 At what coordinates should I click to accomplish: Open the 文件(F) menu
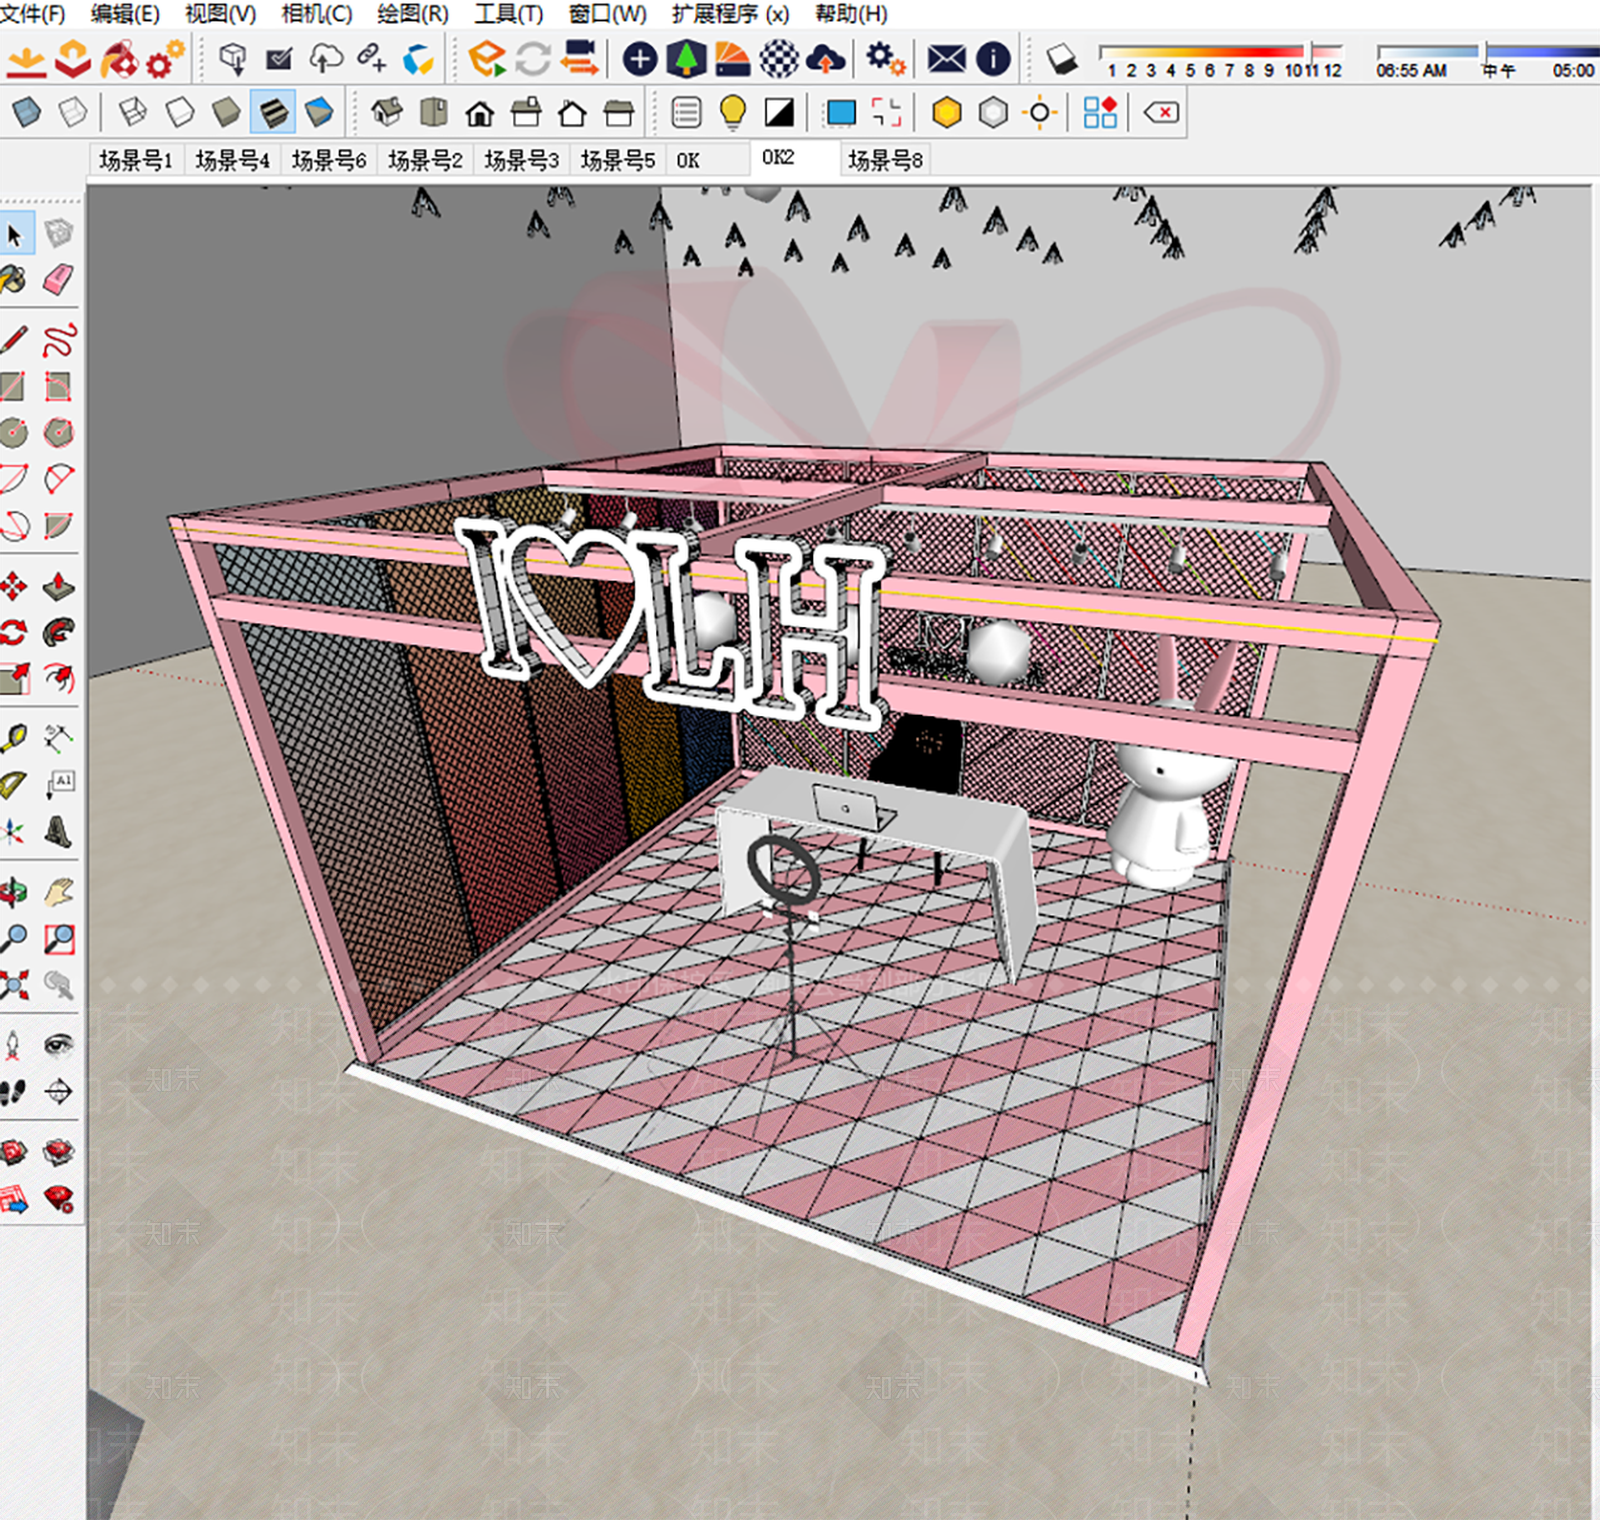[x=32, y=14]
